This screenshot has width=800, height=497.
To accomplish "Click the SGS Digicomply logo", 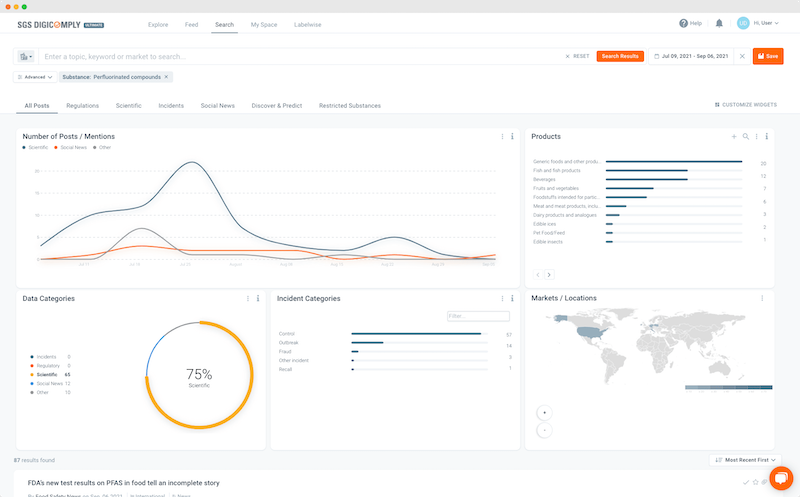I will pos(60,24).
